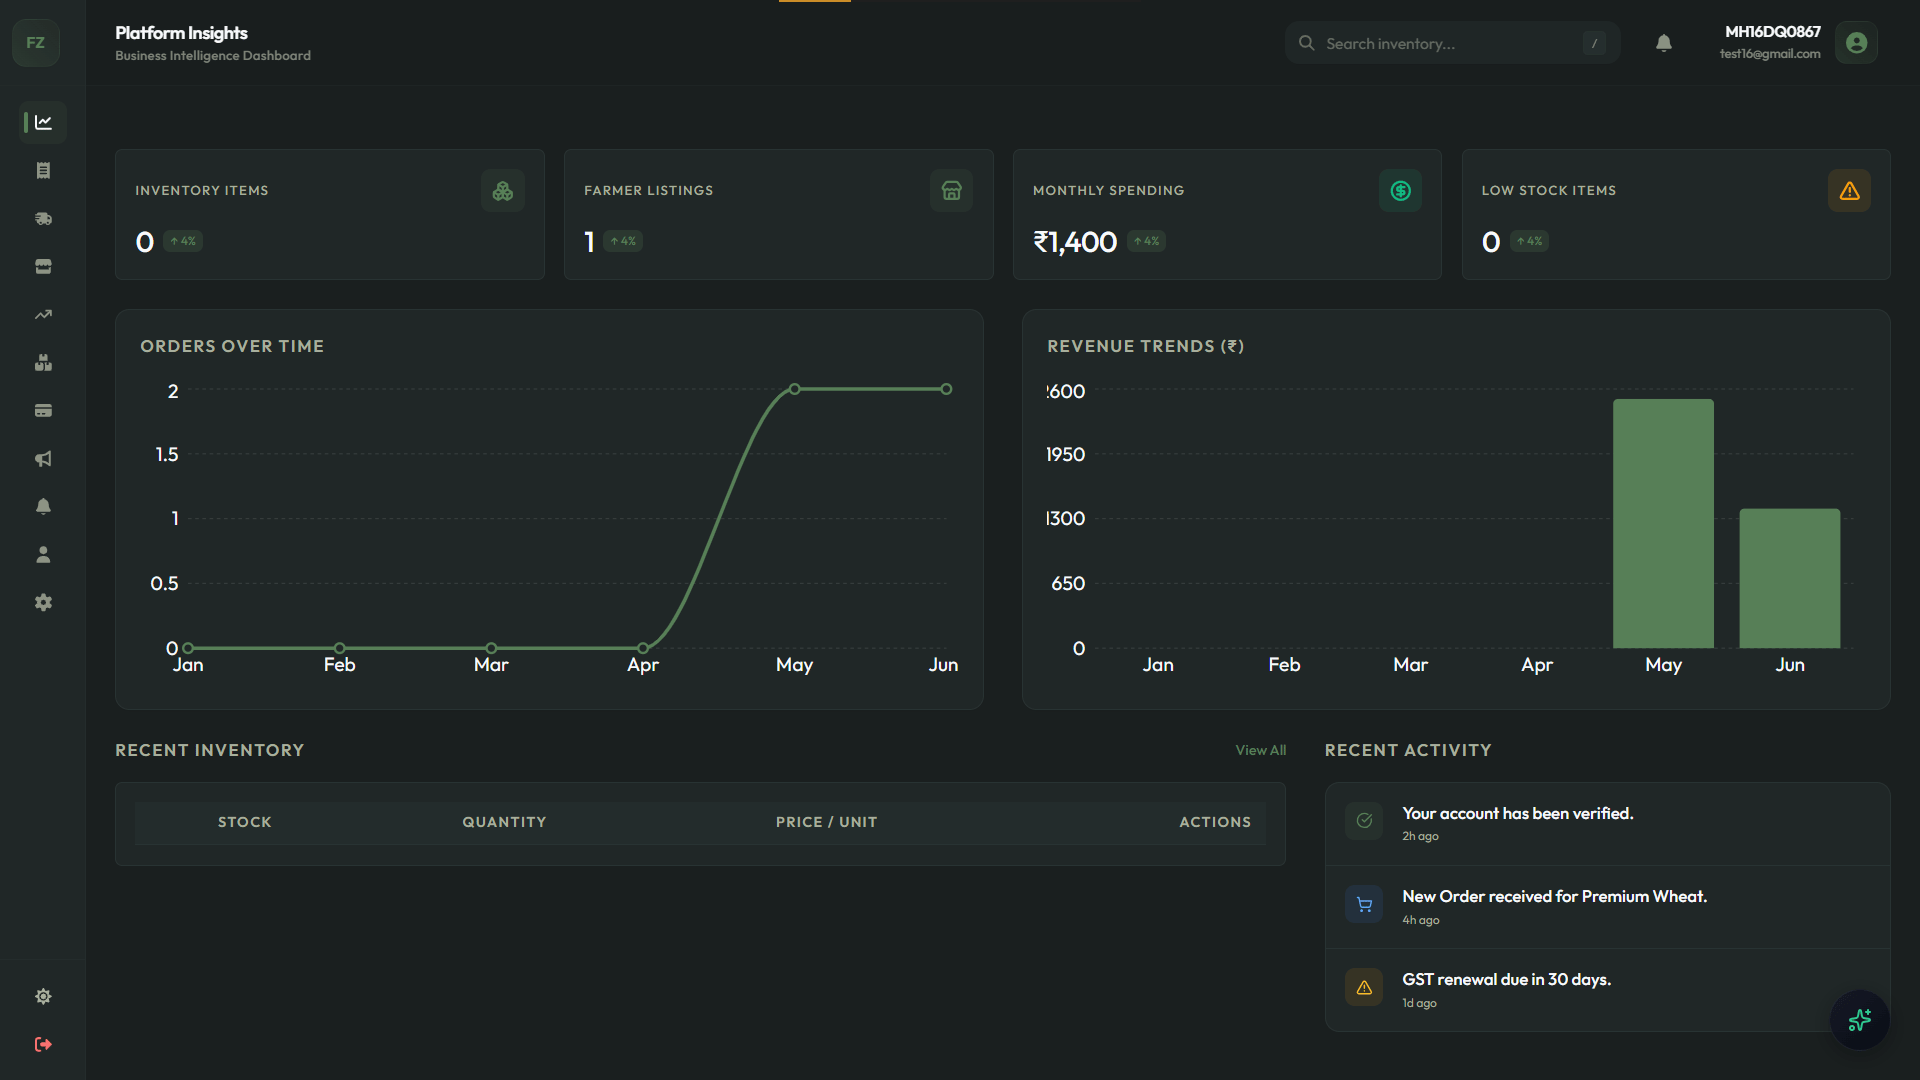Click the Inventory Items card boxes icon

[503, 191]
